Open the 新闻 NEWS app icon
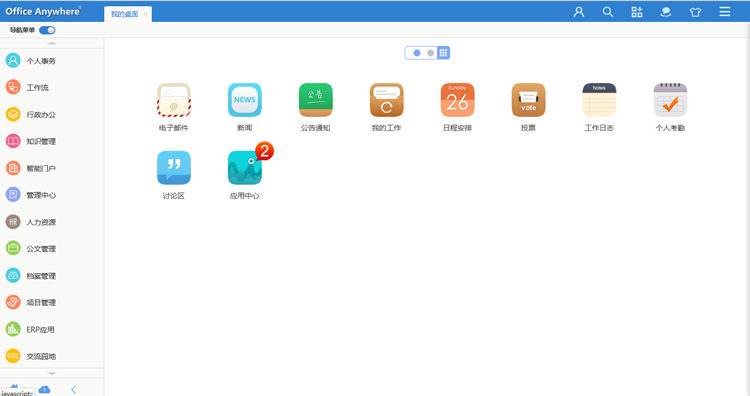 pos(244,100)
